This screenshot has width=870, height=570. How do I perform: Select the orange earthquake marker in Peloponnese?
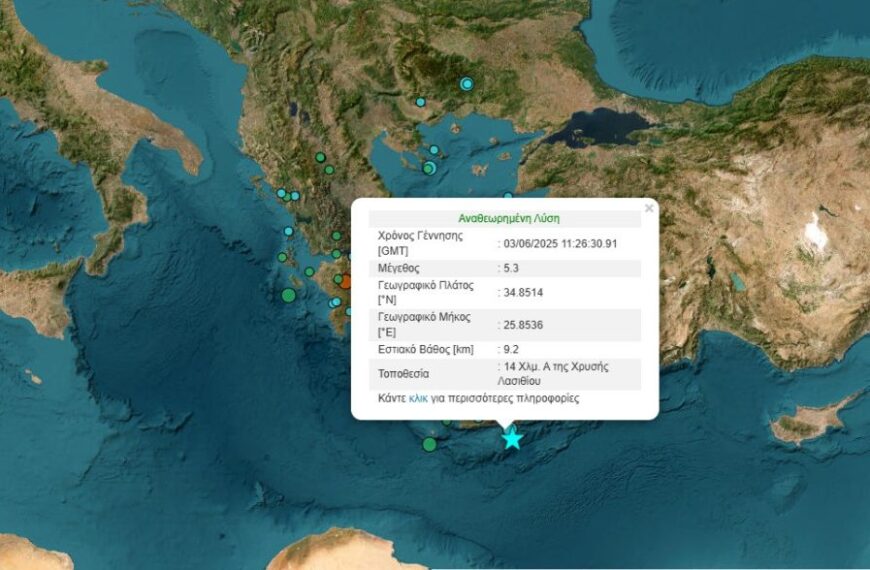tap(345, 281)
